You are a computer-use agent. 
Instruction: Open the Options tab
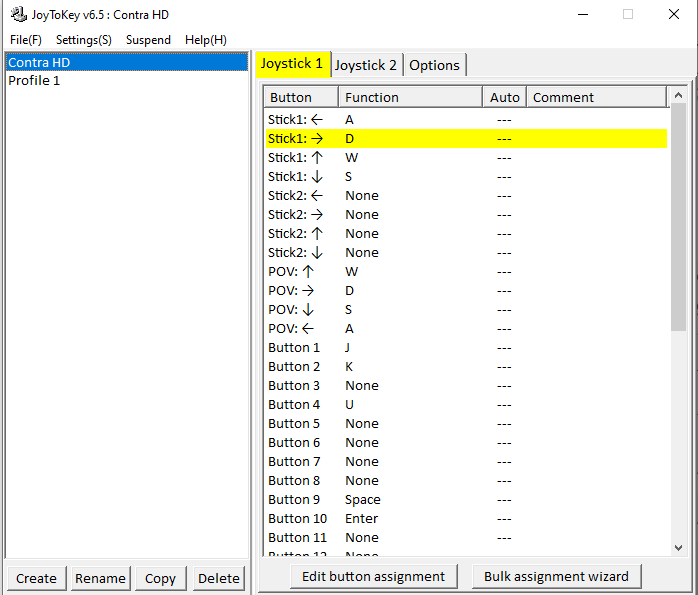pos(434,65)
